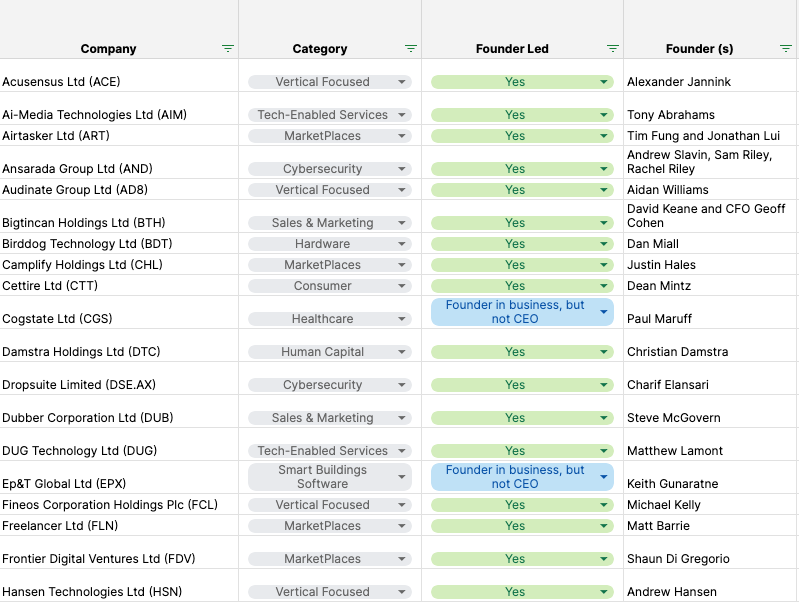Select the Dropsuite Limited (DSE.AX) cell
The image size is (799, 602).
tap(119, 378)
